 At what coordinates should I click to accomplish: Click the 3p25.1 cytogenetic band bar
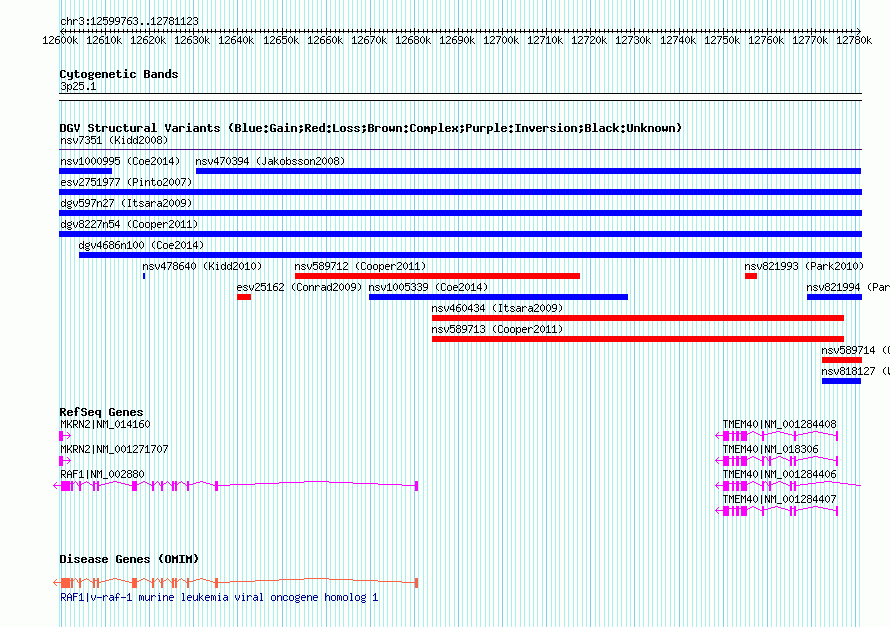(460, 97)
